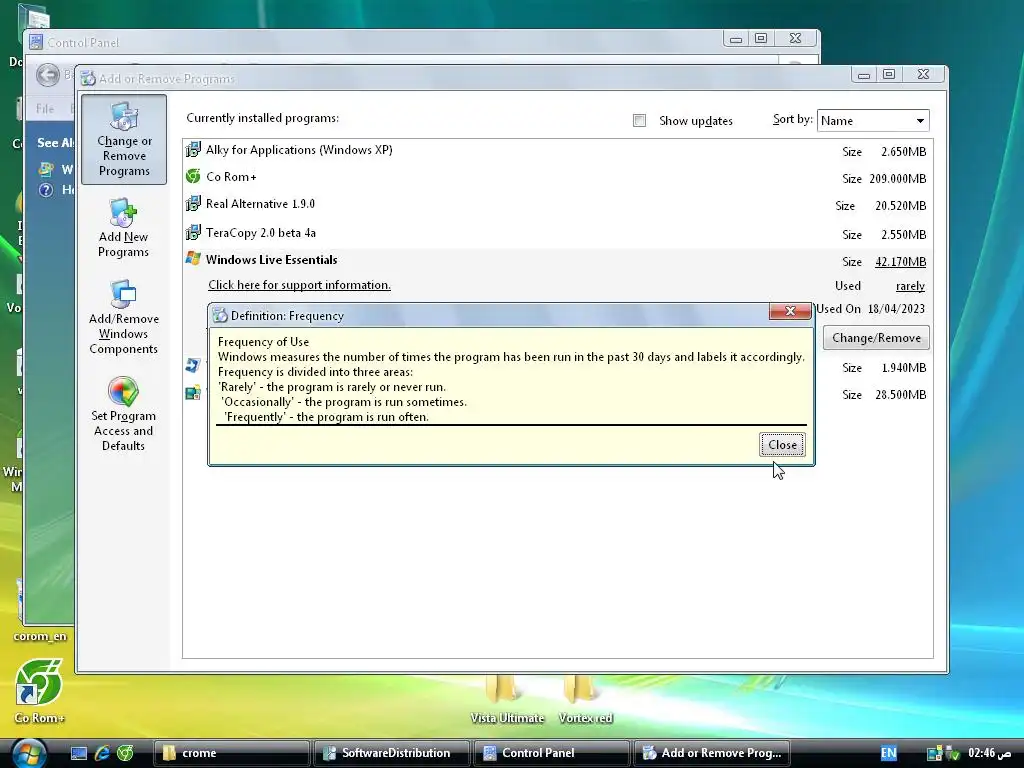Close the Definition: Frequency popup with X
Screen dimensions: 1024x768
(790, 312)
